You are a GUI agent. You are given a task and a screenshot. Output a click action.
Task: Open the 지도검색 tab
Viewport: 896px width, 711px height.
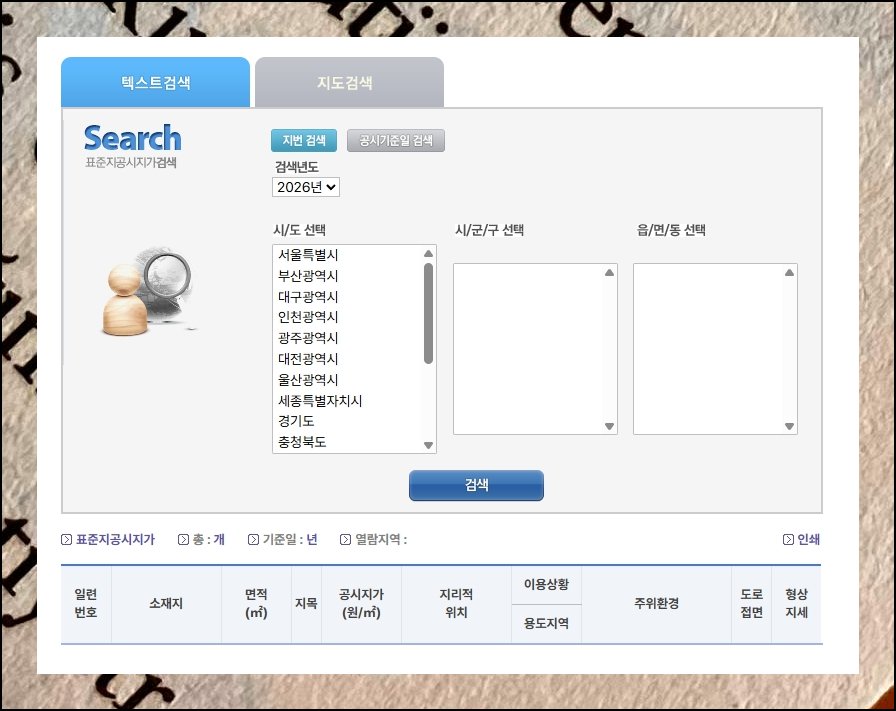point(349,82)
